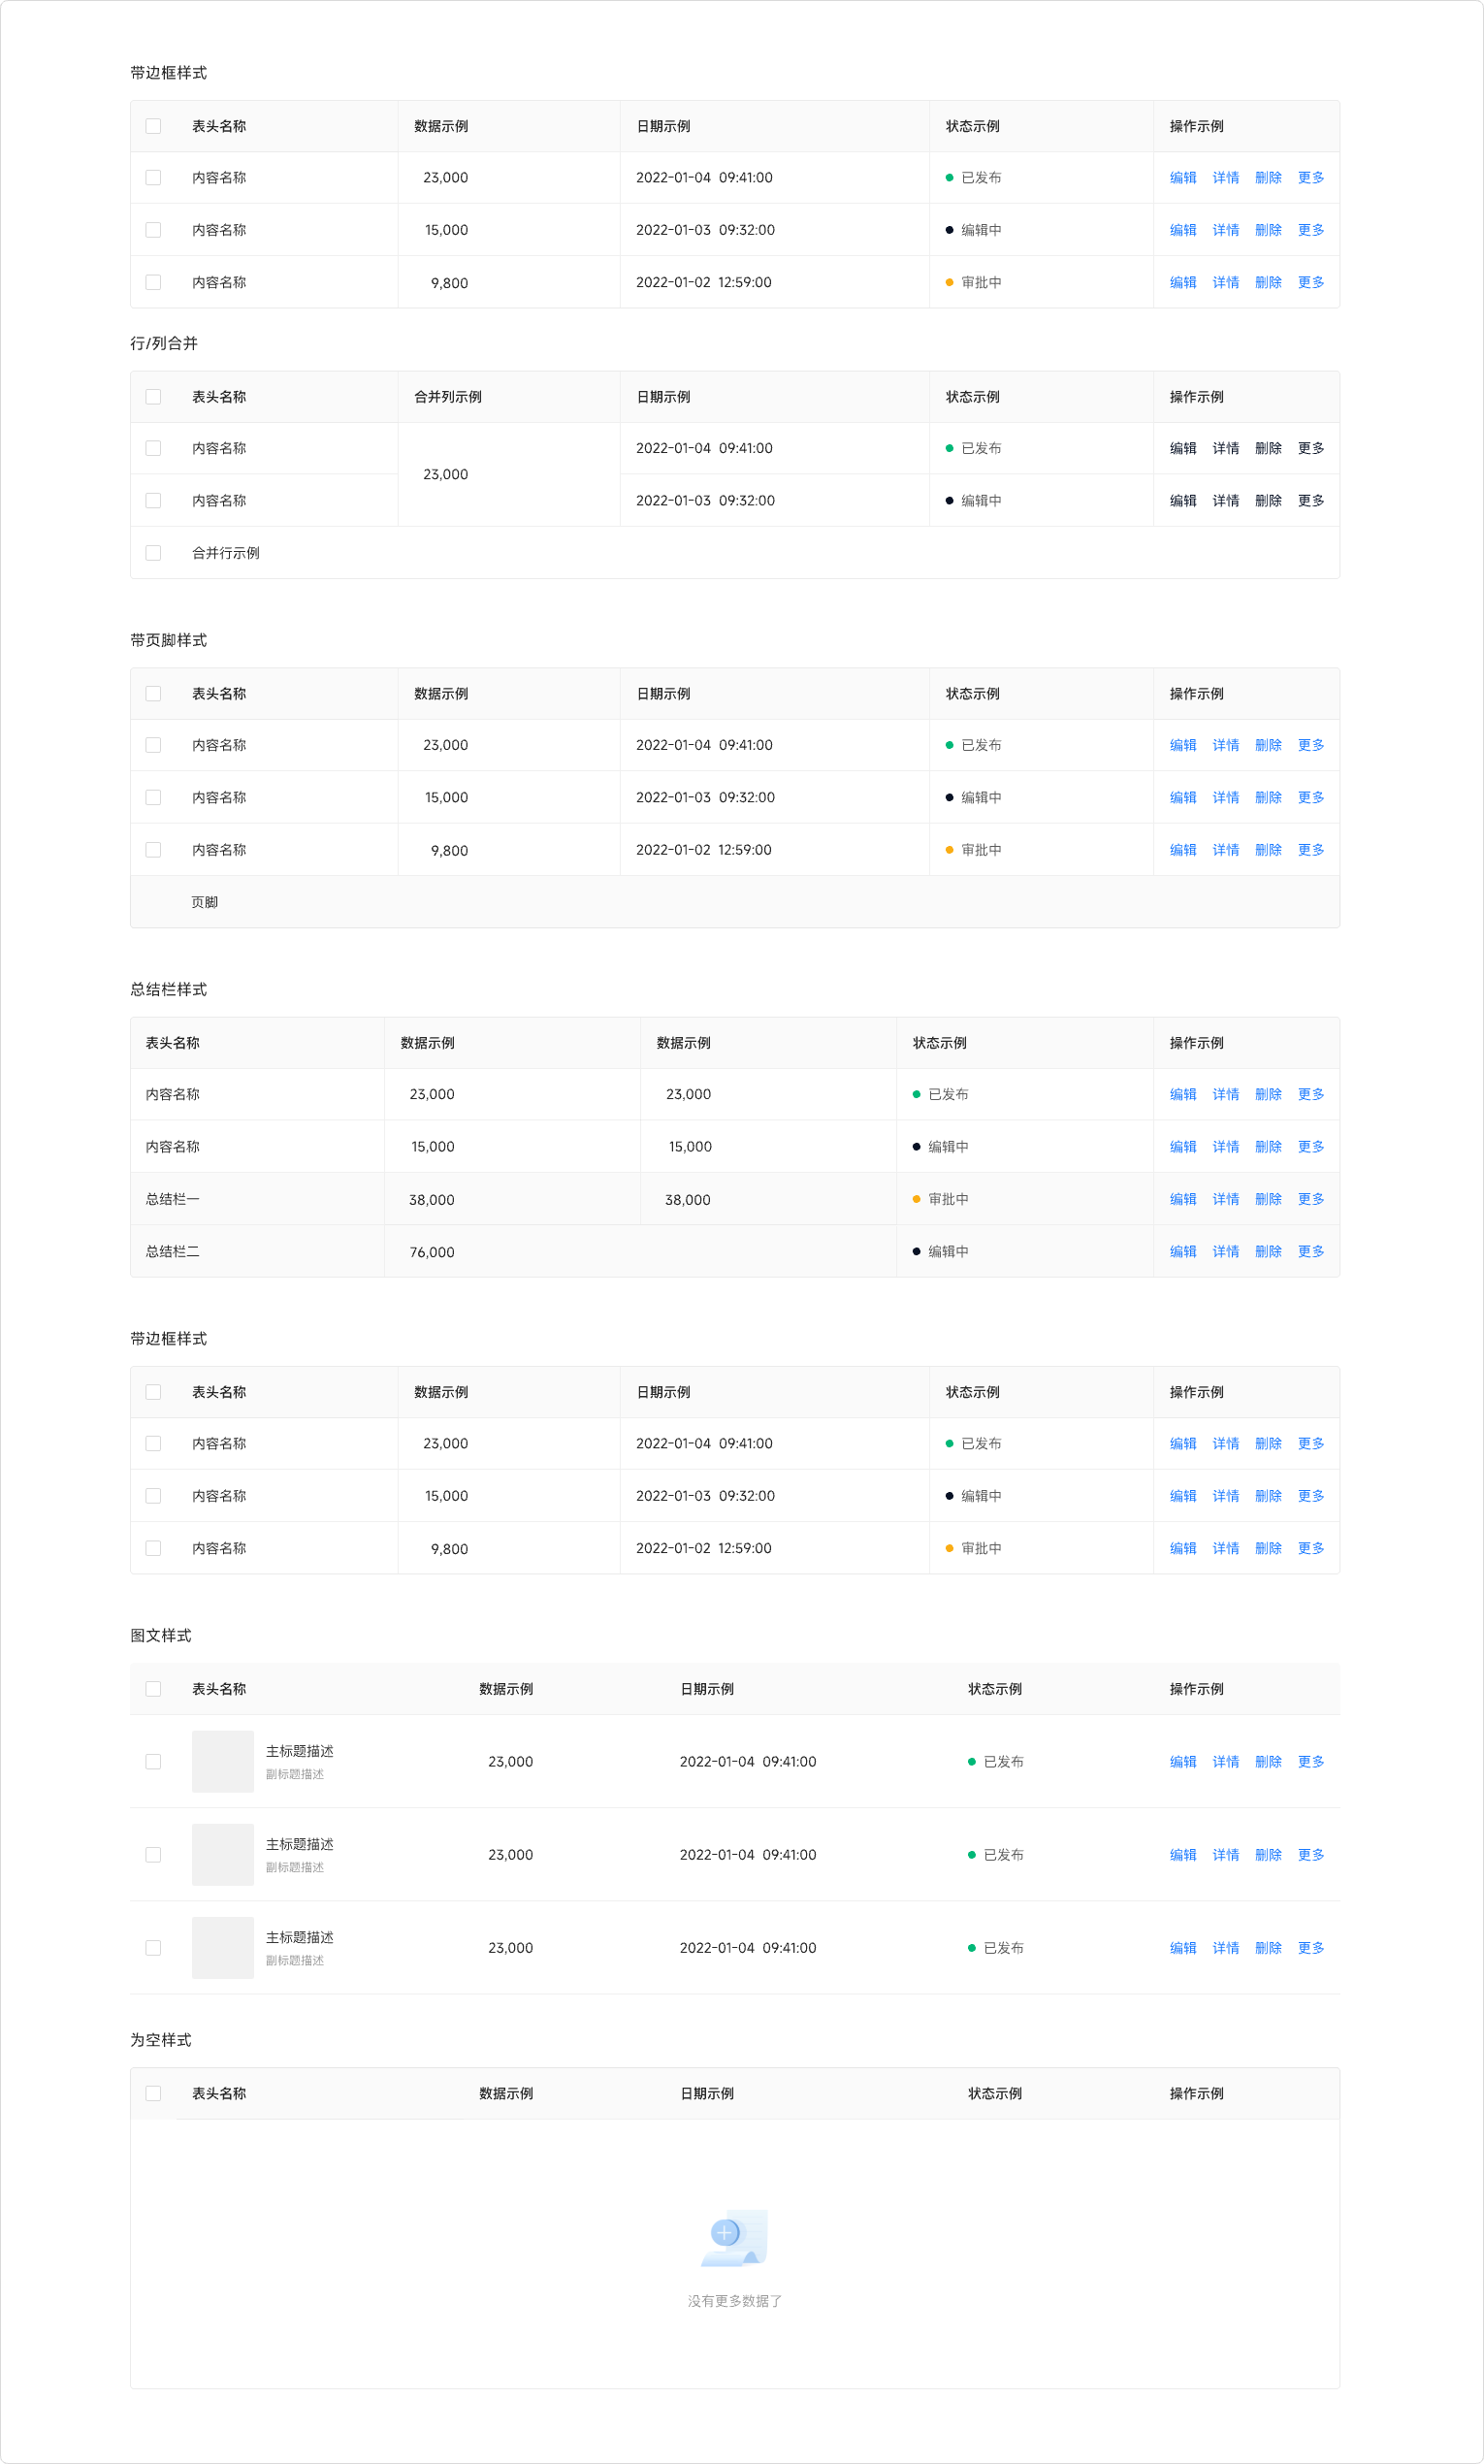Image resolution: width=1484 pixels, height=2464 pixels.
Task: Check the box beside 合并行示例 row
Action: point(153,553)
